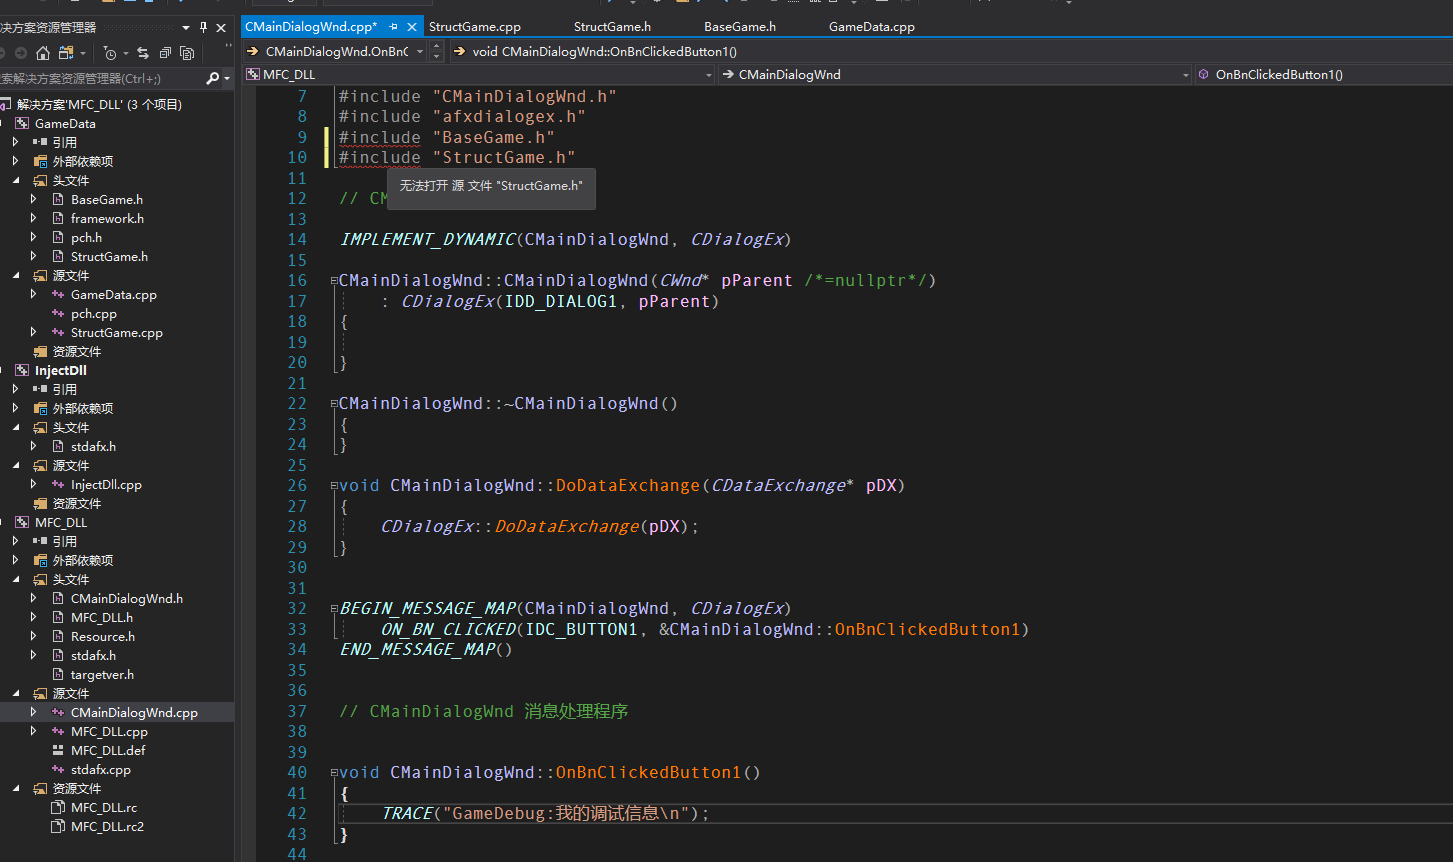This screenshot has width=1453, height=862.
Task: Click the toolbar overflow chevron in Solution Explorer
Action: (229, 46)
